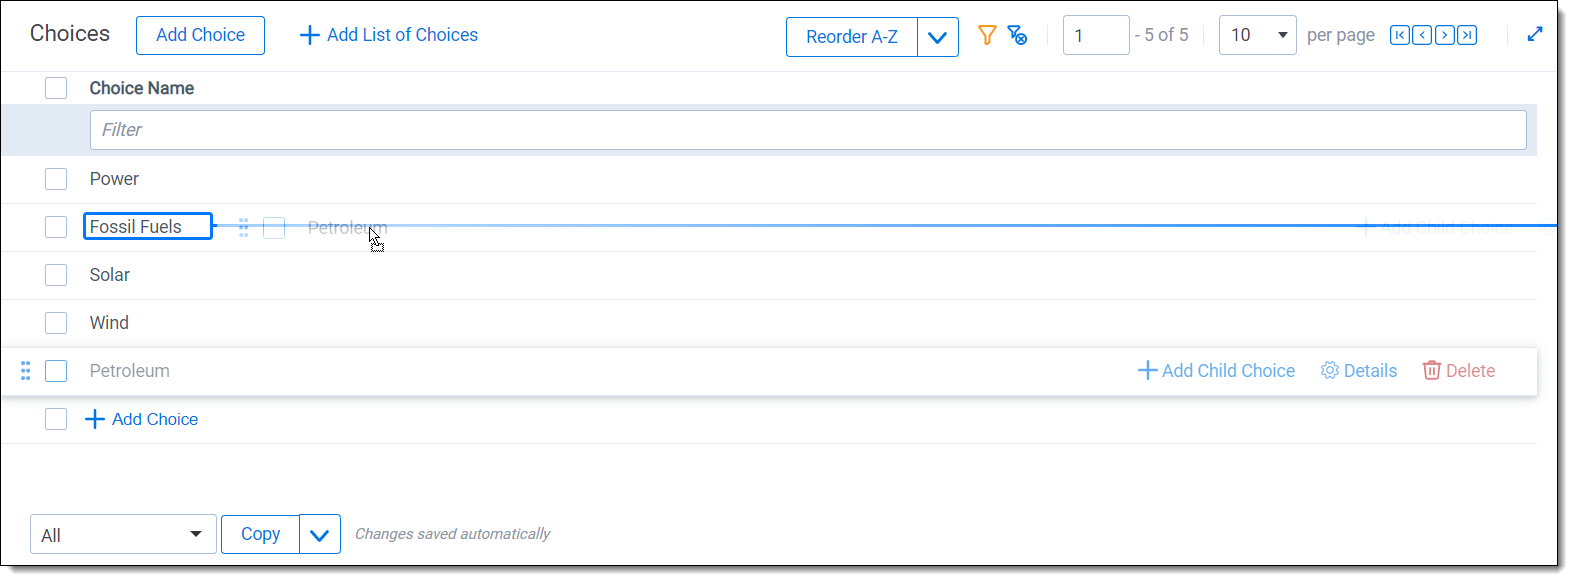Click the Delete trash icon for Petroleum
Viewport: 1573px width, 581px height.
(1432, 371)
